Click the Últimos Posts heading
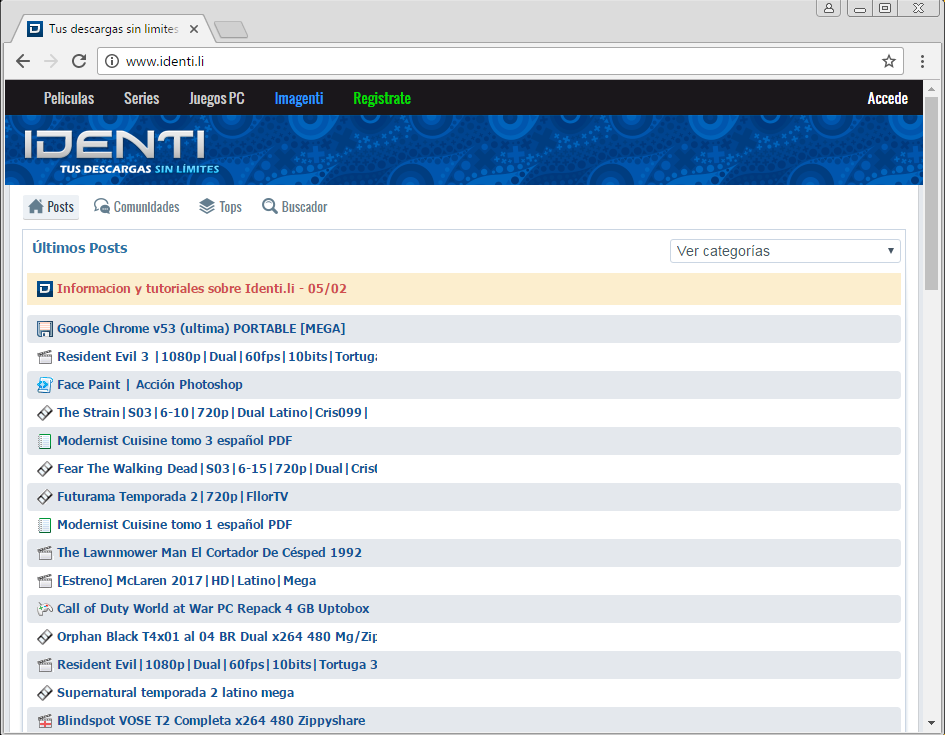The image size is (945, 735). (x=80, y=248)
